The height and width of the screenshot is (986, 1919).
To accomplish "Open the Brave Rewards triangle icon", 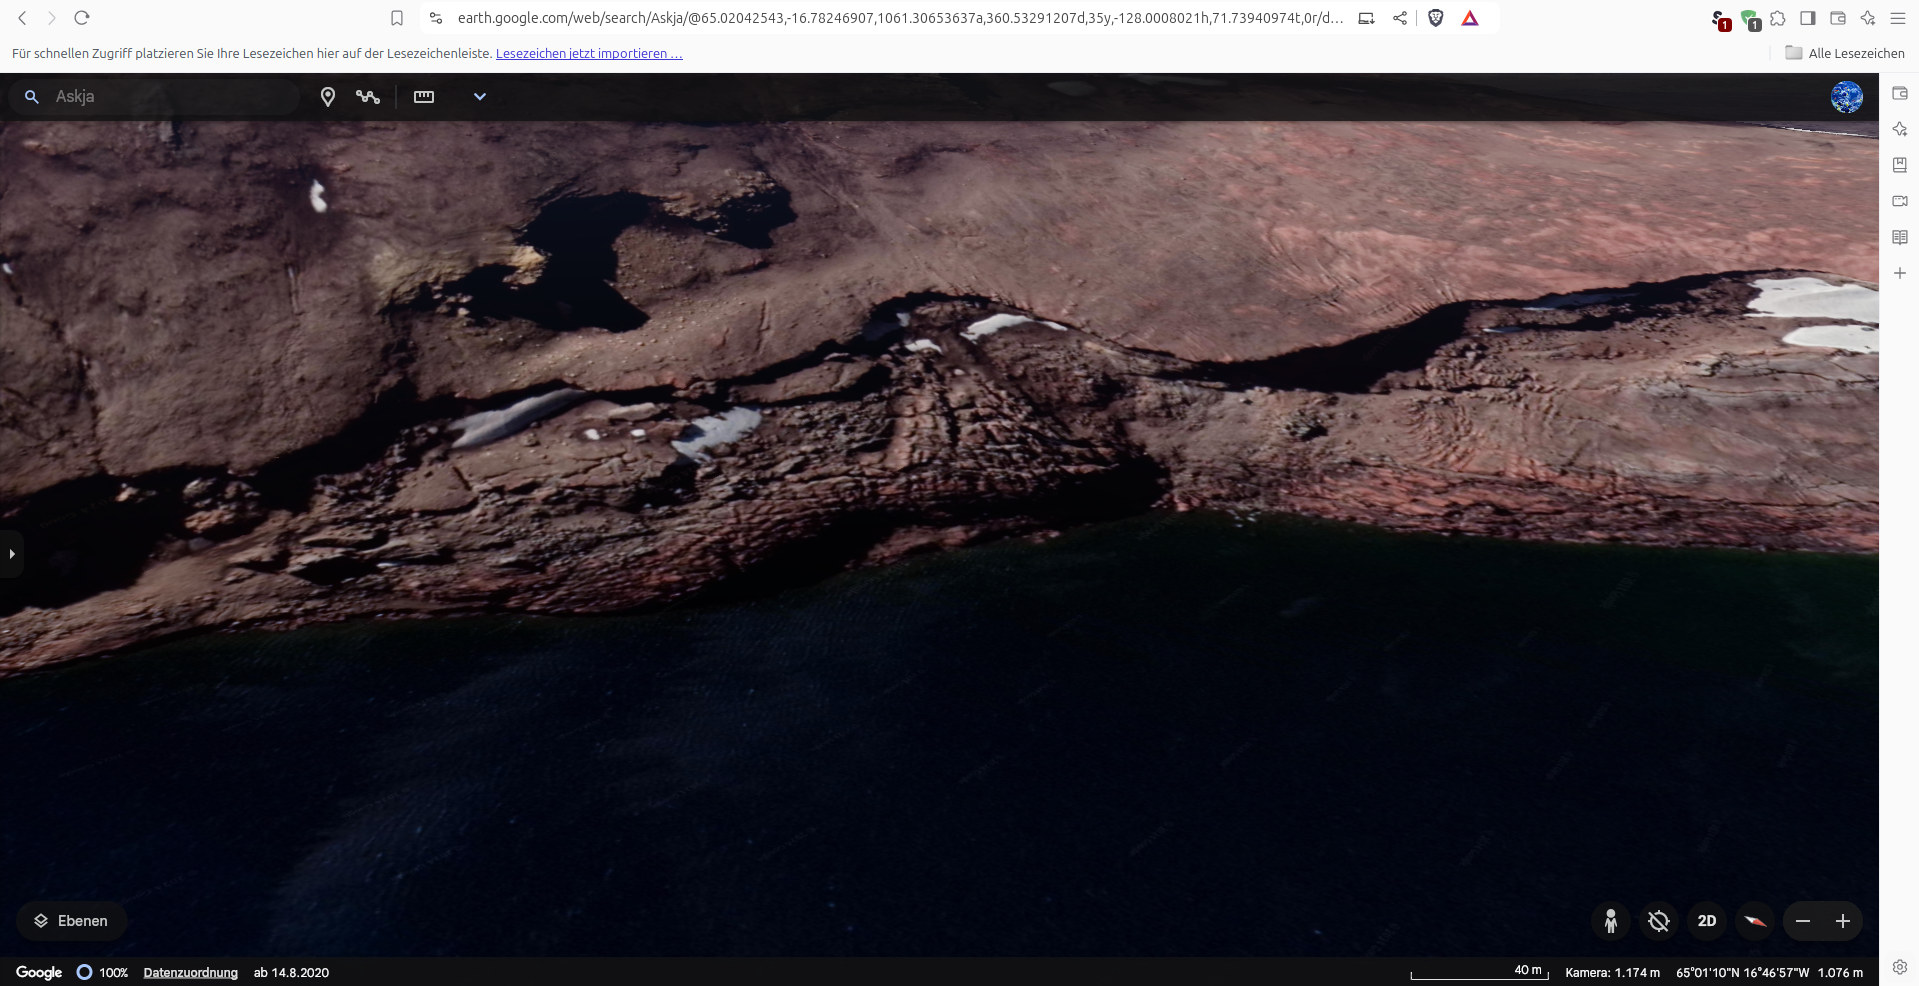I will tap(1470, 18).
